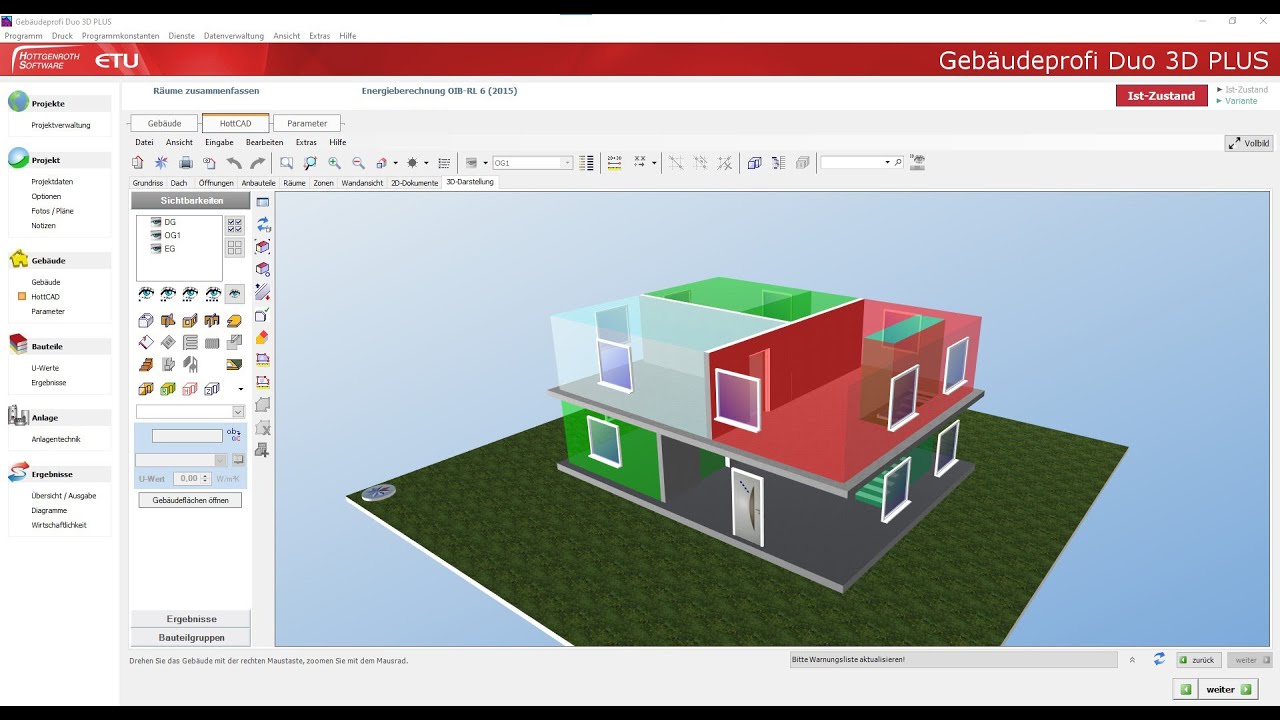The width and height of the screenshot is (1280, 720).
Task: Expand the view rotation dropdown arrow
Action: 395,163
